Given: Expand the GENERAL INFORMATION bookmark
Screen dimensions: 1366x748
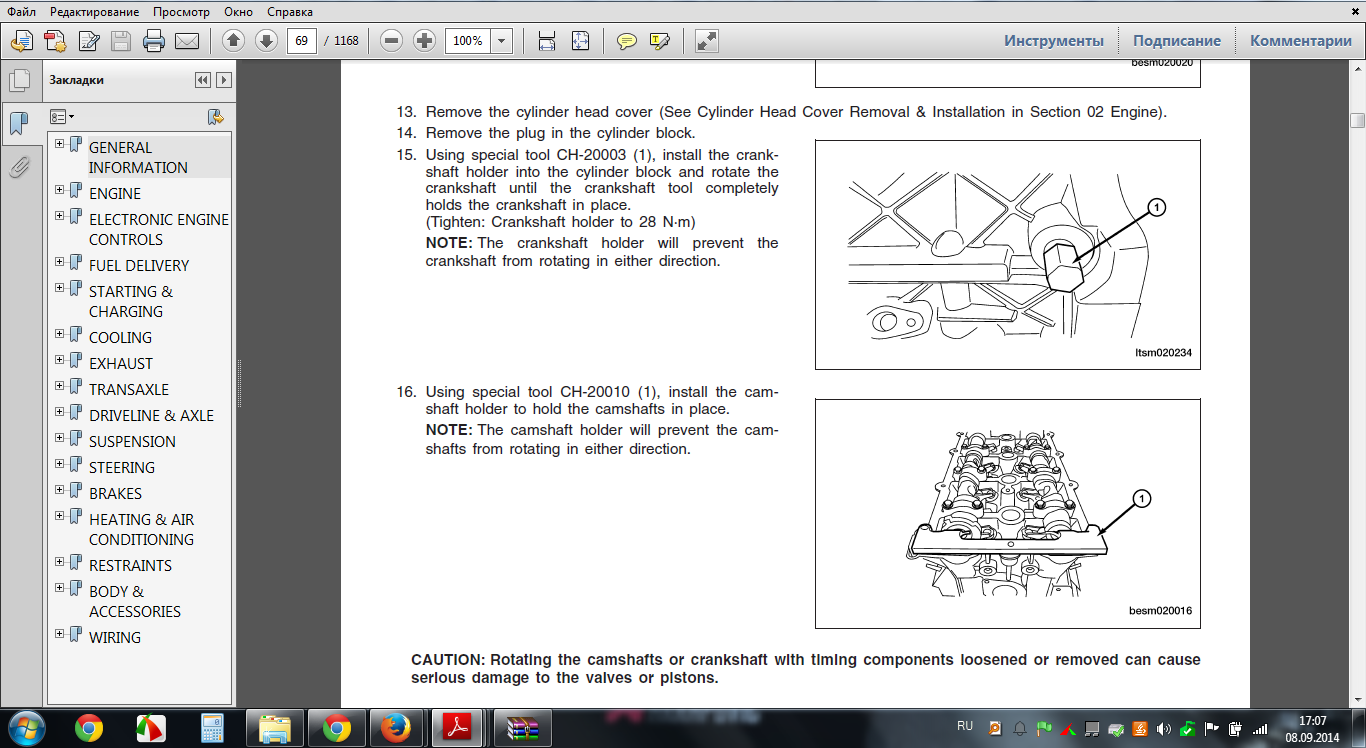Looking at the screenshot, I should point(60,144).
